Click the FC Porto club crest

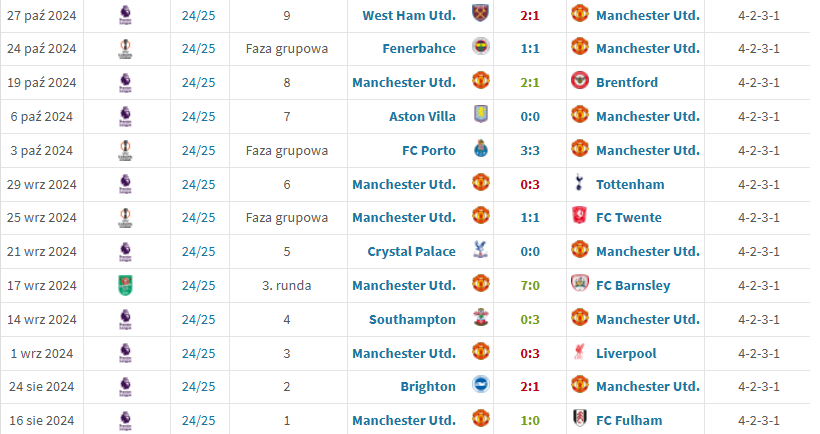(x=481, y=149)
